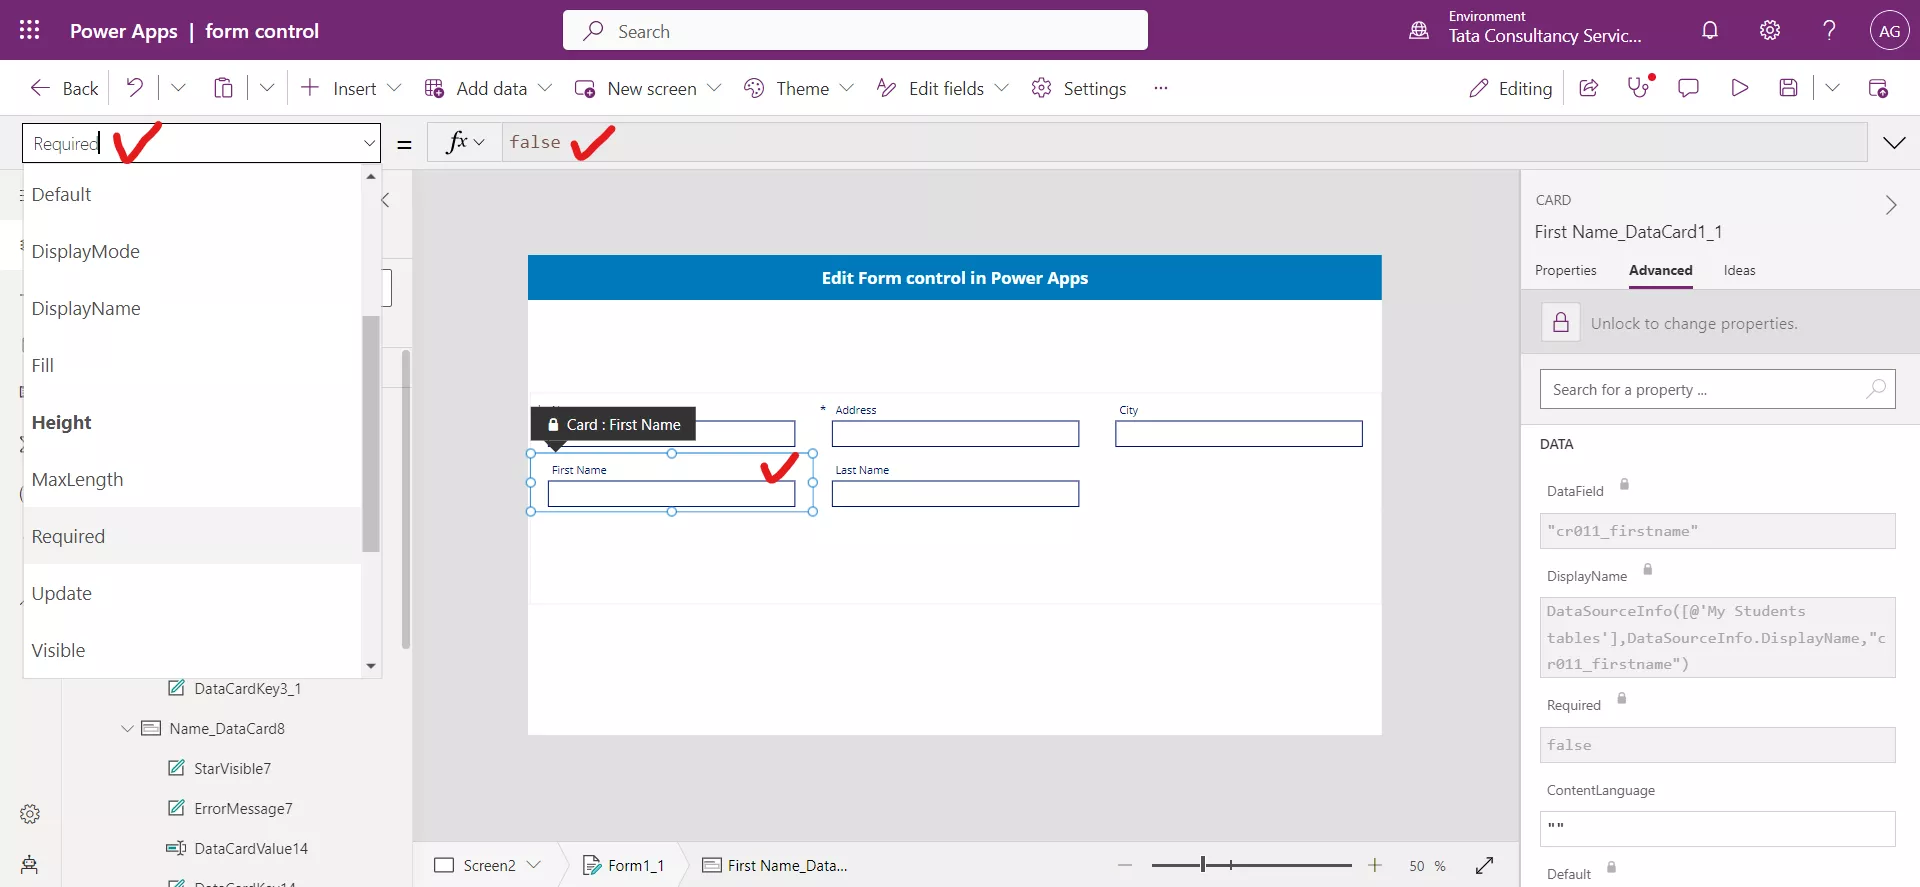This screenshot has width=1920, height=887.
Task: Collapse Name_DataCard8 tree node
Action: pos(127,729)
